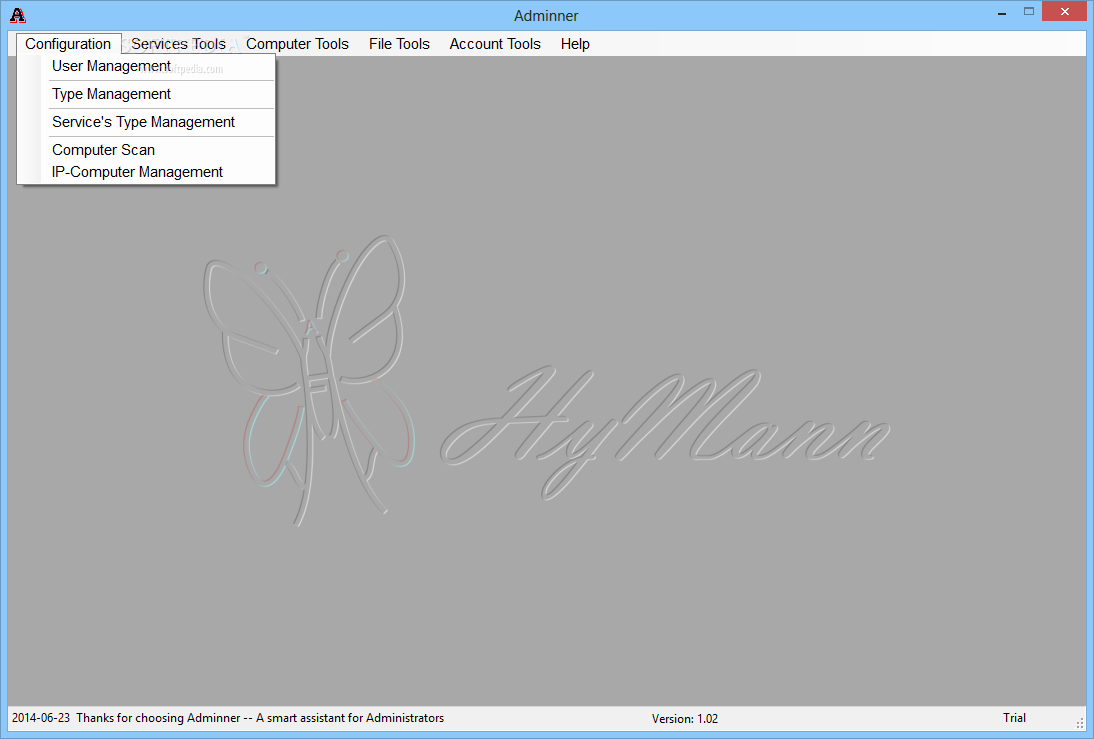Click the 'Version: 1.02' status text
The width and height of the screenshot is (1094, 739).
(x=684, y=719)
